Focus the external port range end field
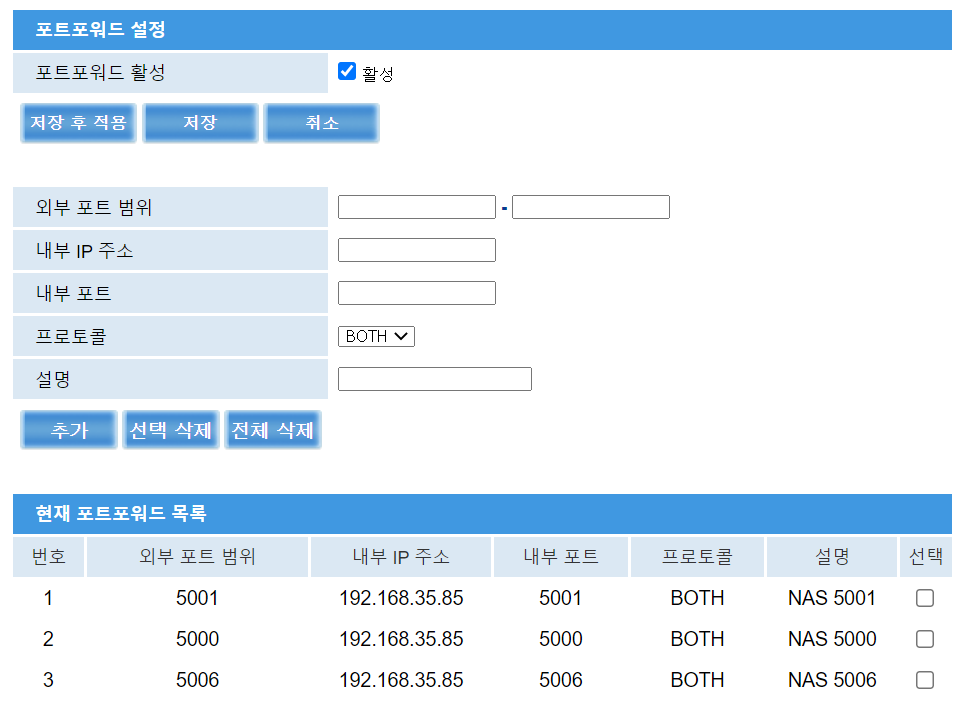Image resolution: width=975 pixels, height=723 pixels. tap(590, 207)
